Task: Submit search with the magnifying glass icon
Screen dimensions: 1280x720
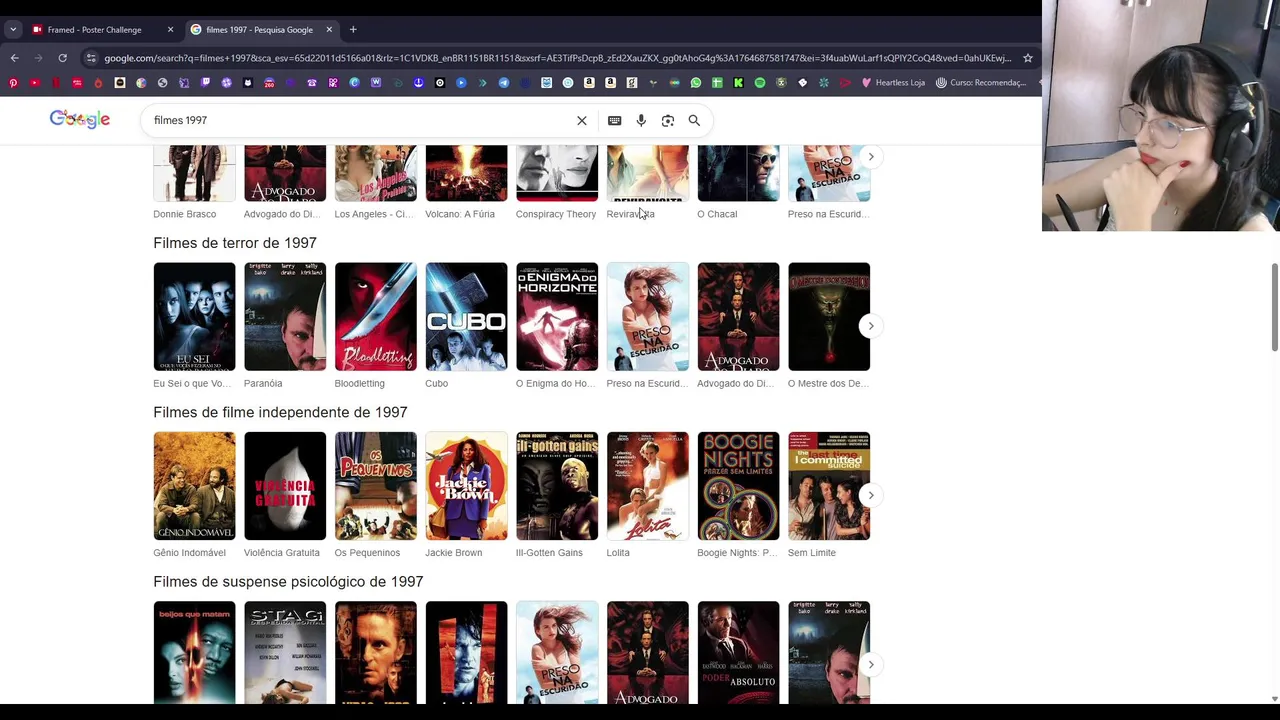Action: tap(694, 120)
